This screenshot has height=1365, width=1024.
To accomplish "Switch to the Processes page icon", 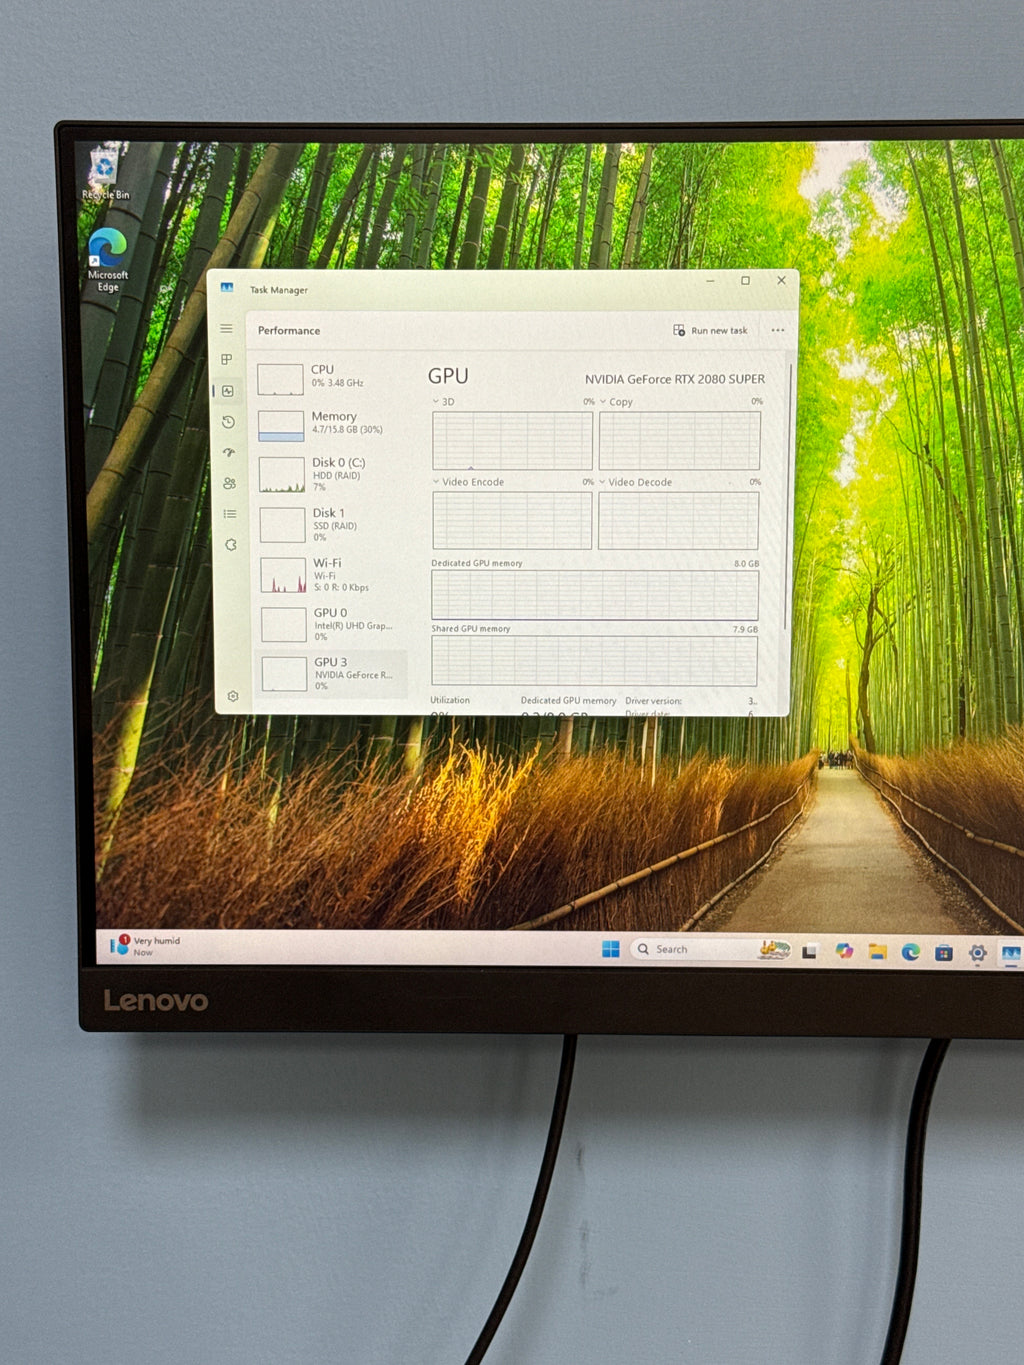I will (x=227, y=359).
